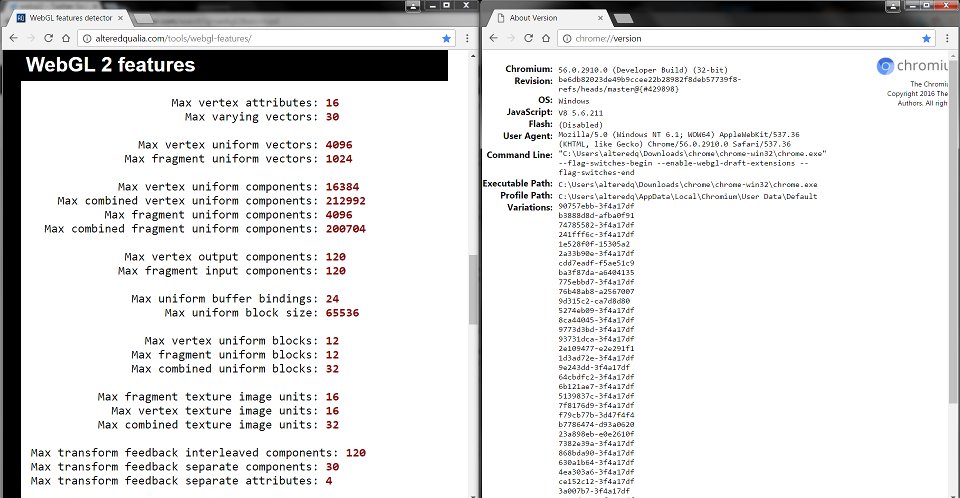
Task: Select the OS value Windows
Action: 574,101
